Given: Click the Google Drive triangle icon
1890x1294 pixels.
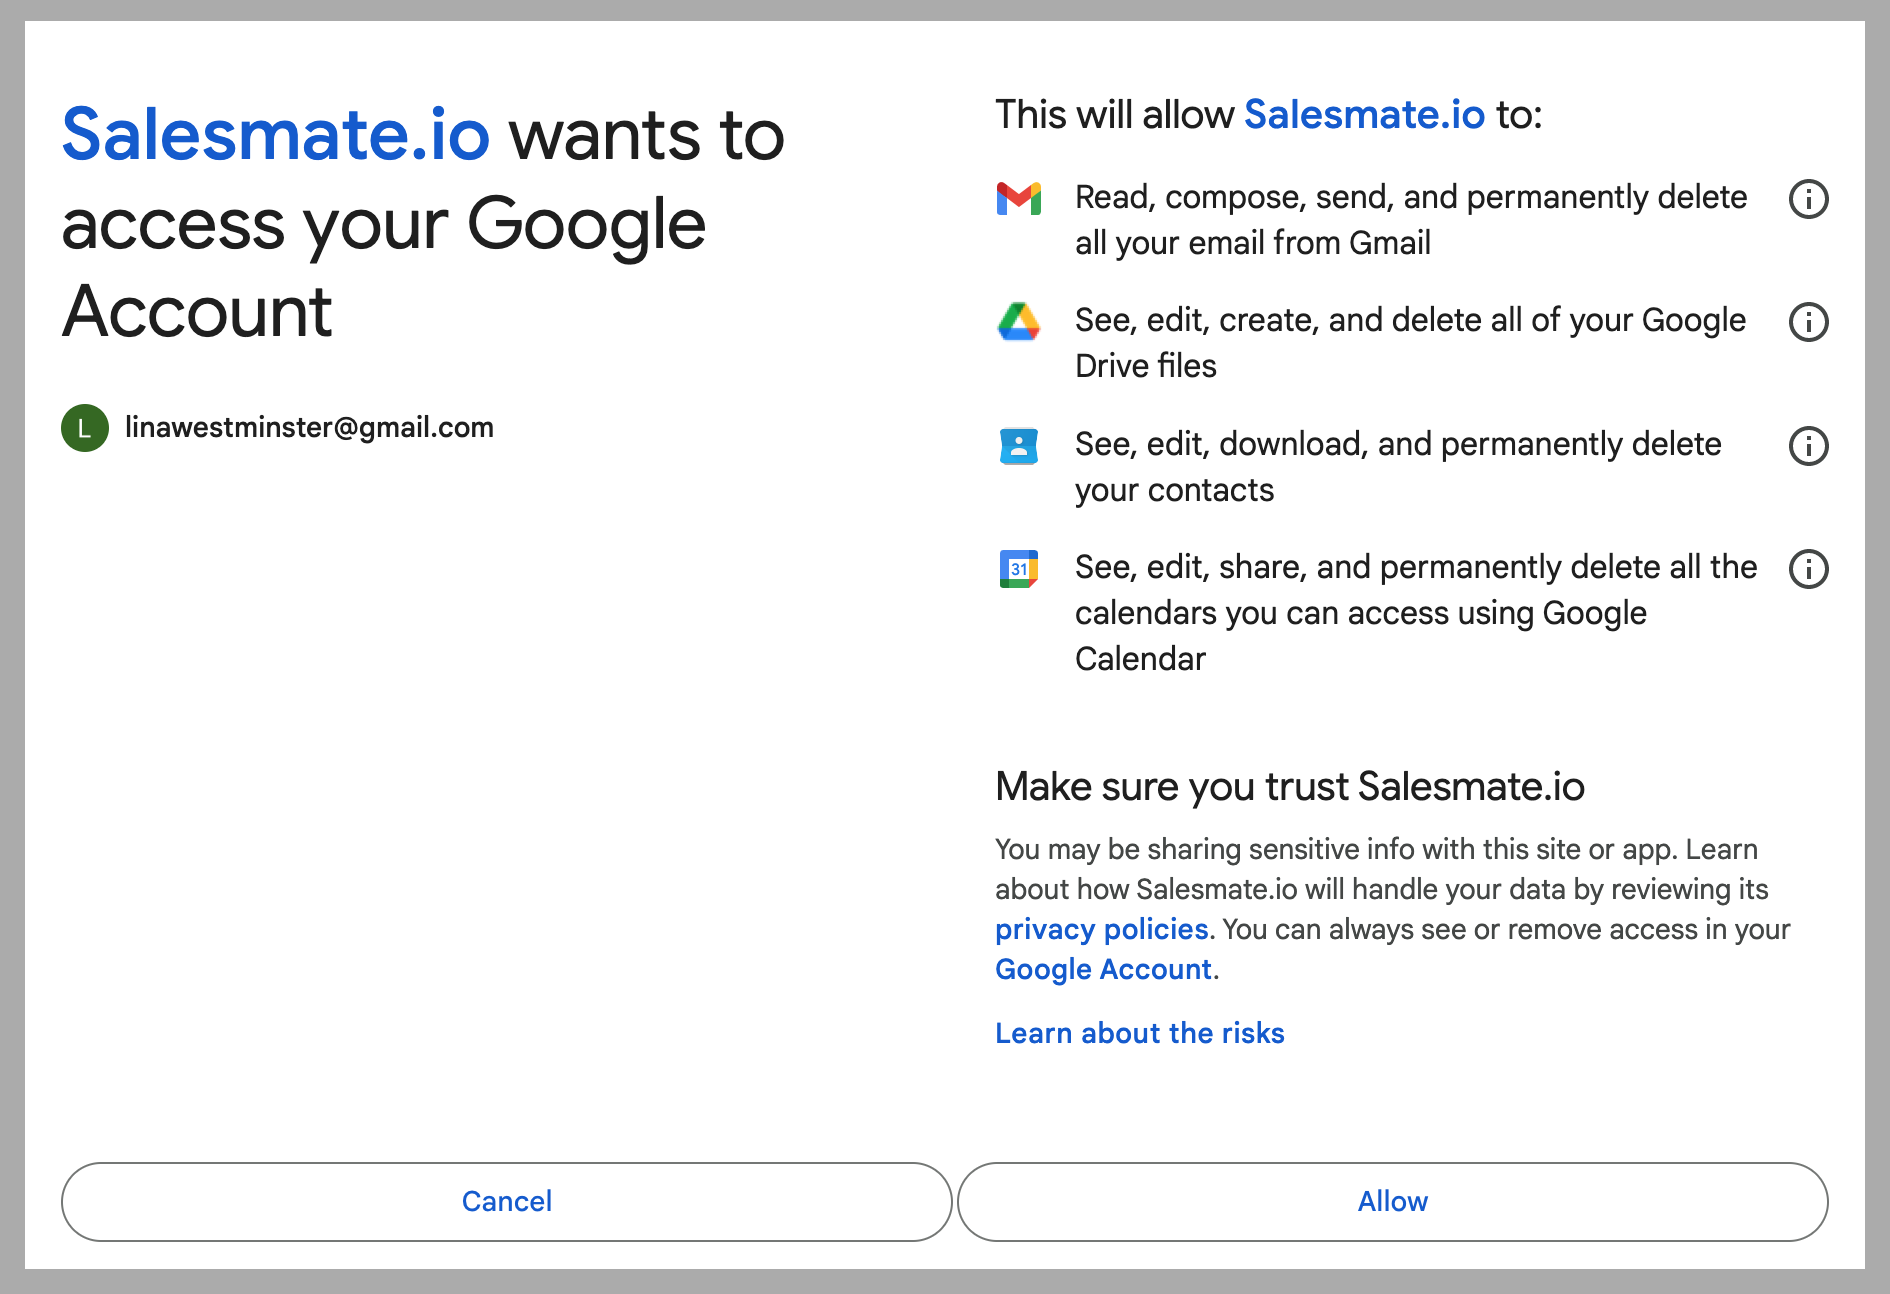Looking at the screenshot, I should coord(1018,322).
